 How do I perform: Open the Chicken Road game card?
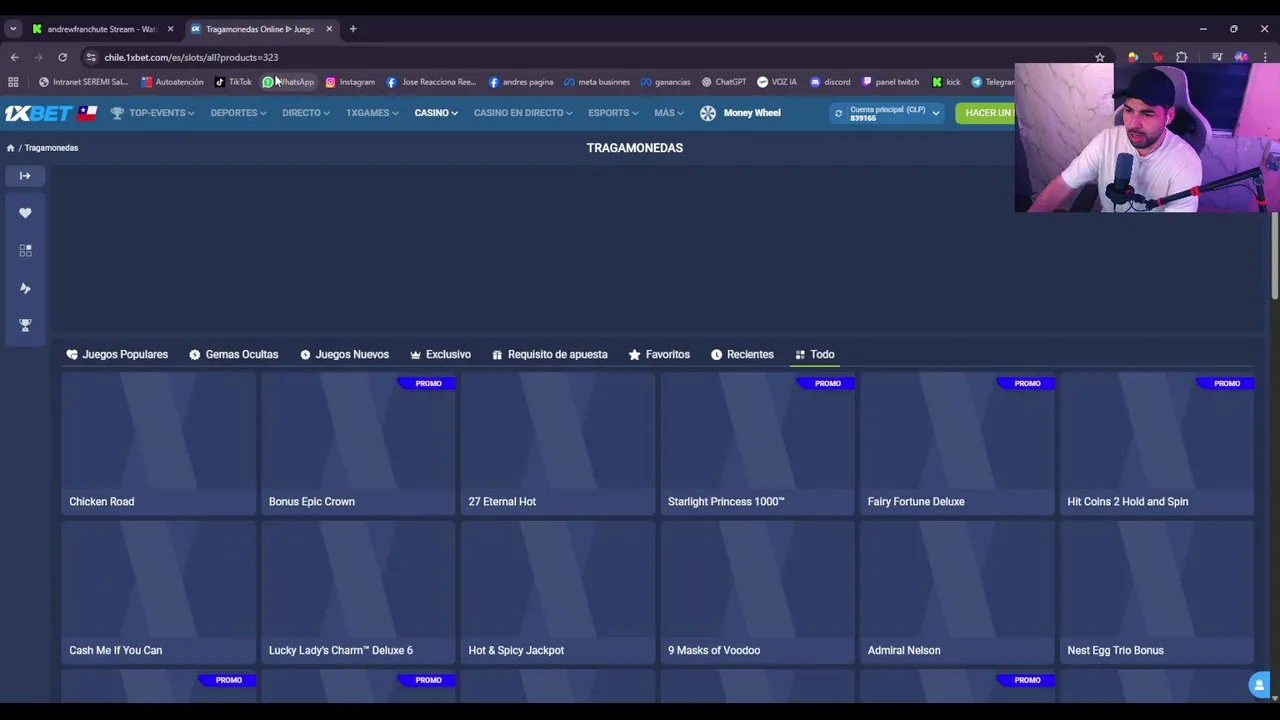click(x=158, y=444)
